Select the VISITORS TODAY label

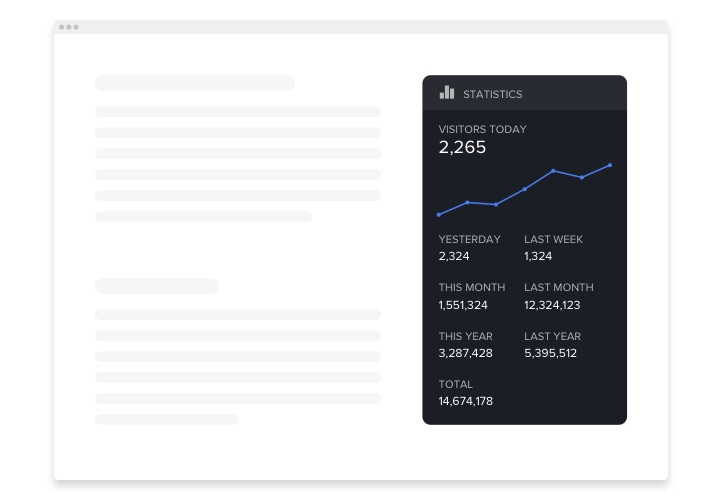coord(482,129)
